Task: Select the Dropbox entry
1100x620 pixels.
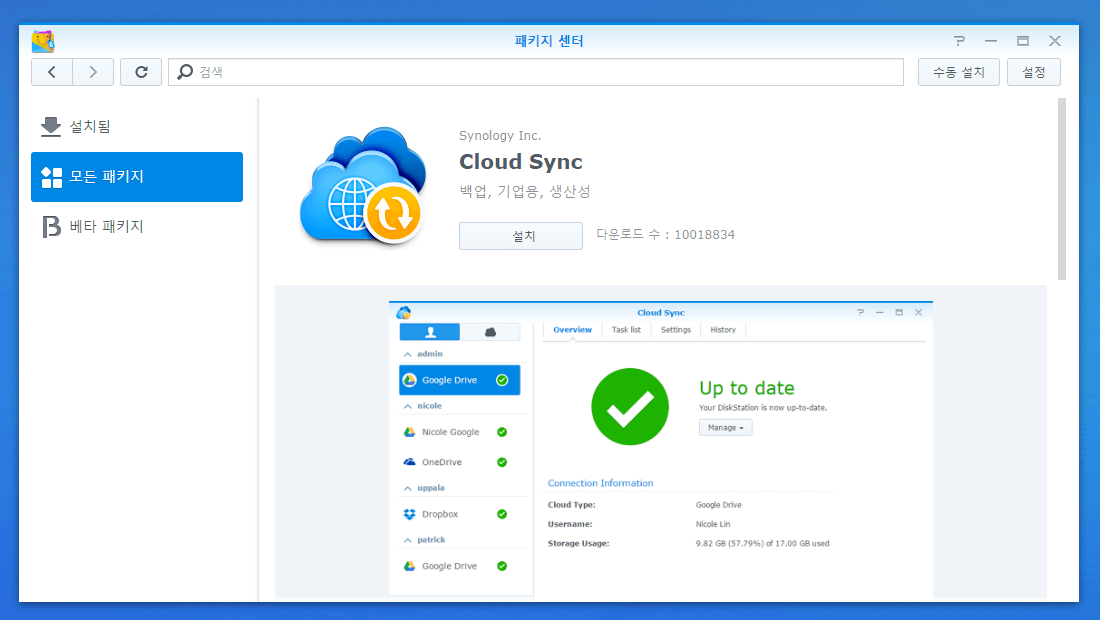Action: coord(460,514)
